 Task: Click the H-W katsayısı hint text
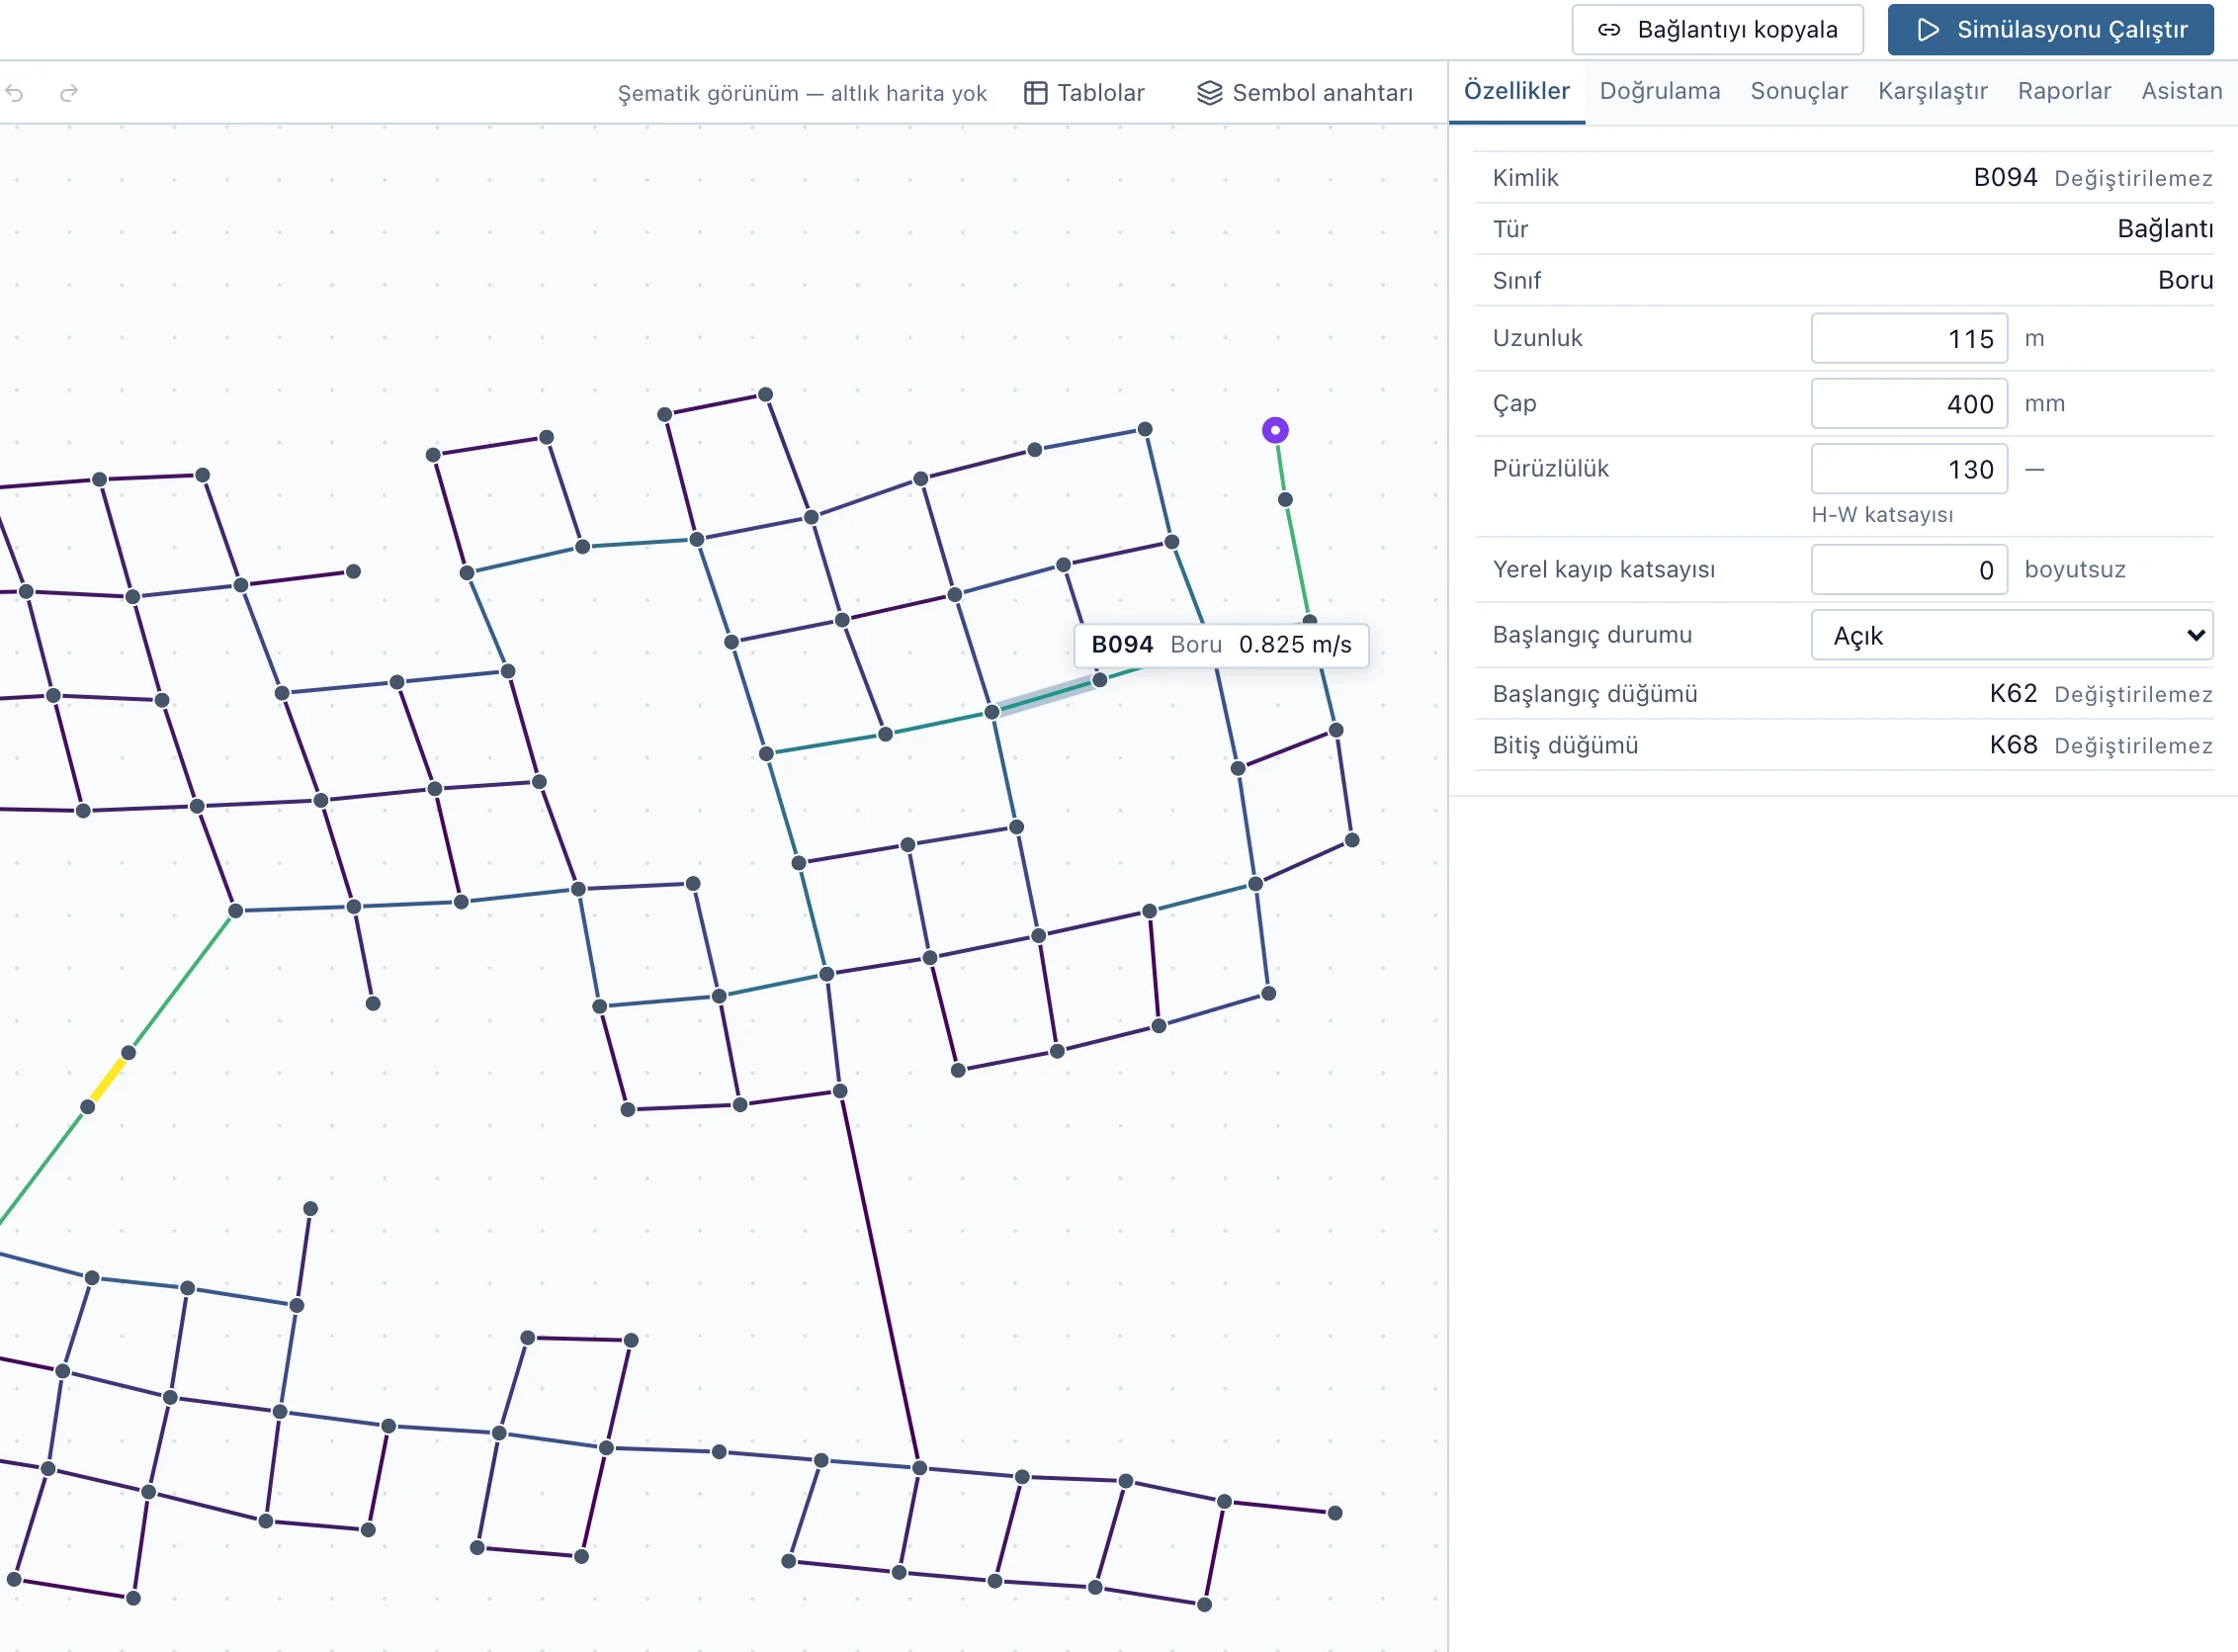click(1882, 515)
